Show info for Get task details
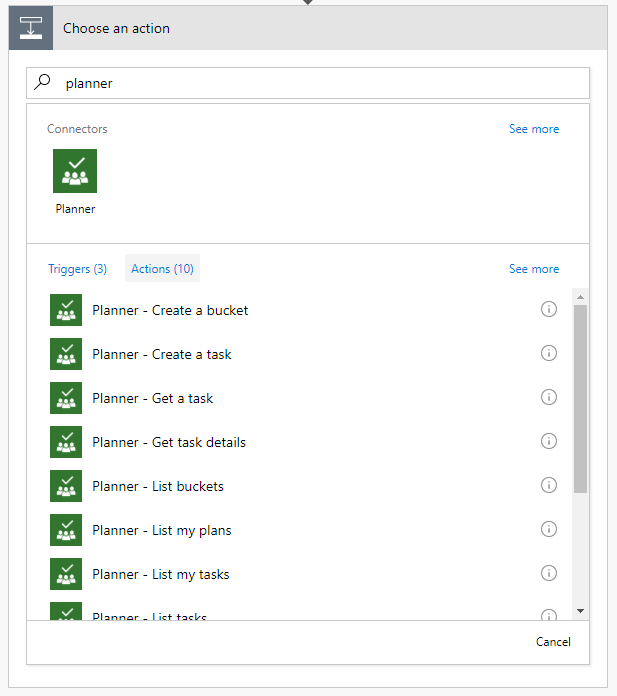 click(x=549, y=441)
